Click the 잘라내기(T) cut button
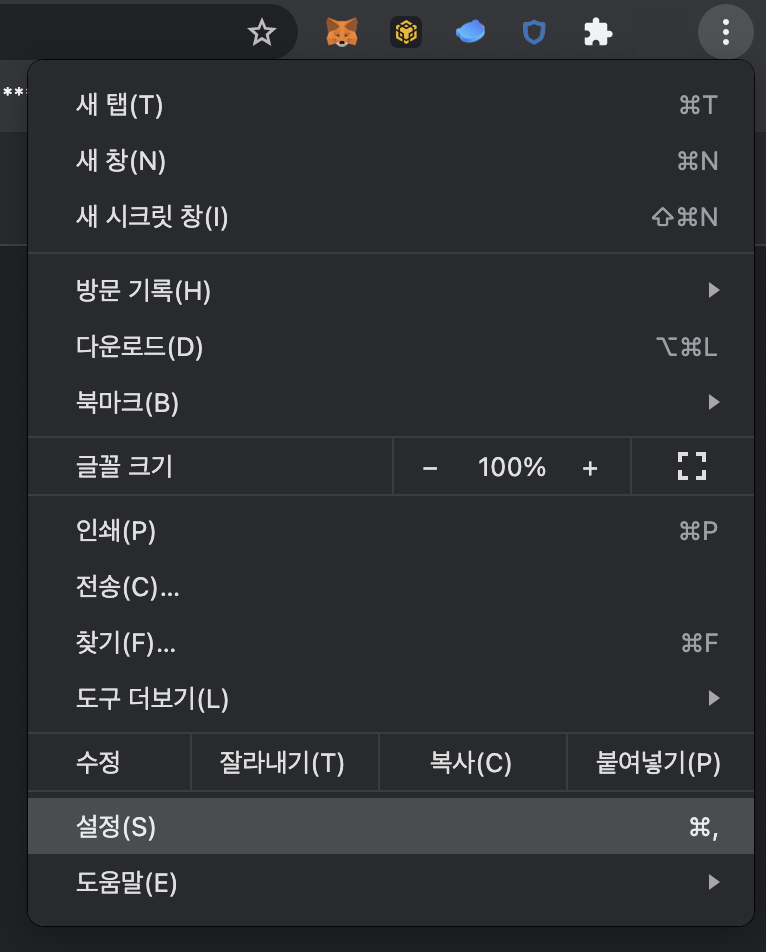 point(282,763)
